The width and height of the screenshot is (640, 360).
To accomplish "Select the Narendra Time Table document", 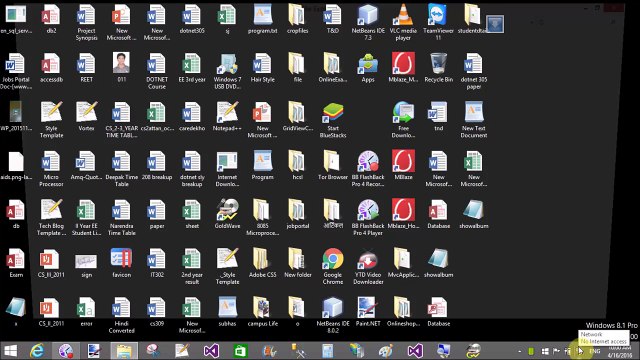I will [121, 211].
